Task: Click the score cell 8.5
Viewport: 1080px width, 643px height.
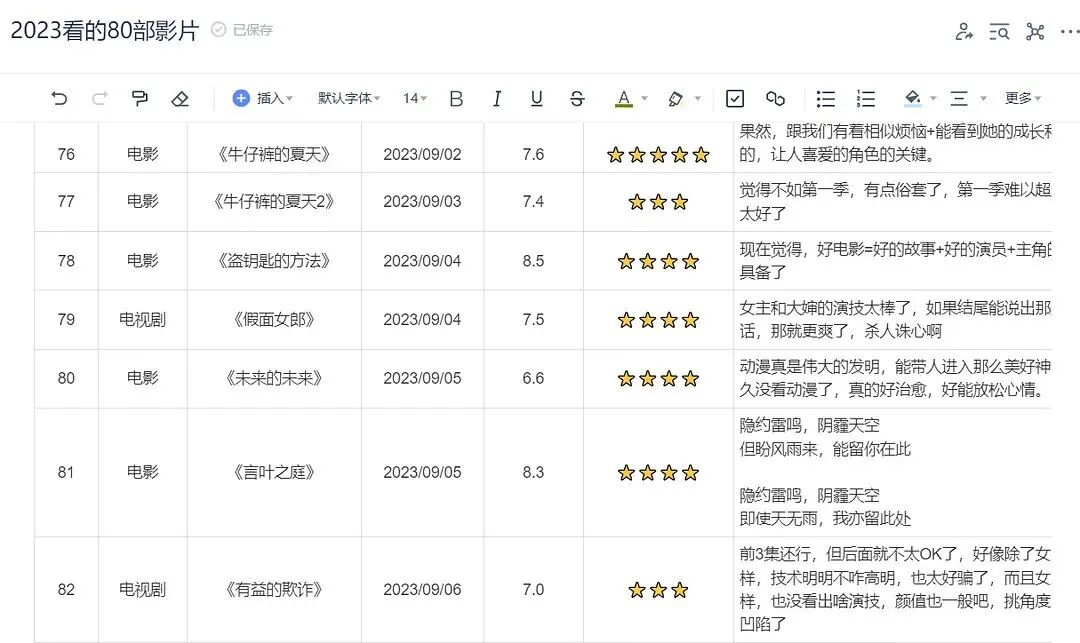Action: pyautogui.click(x=533, y=261)
